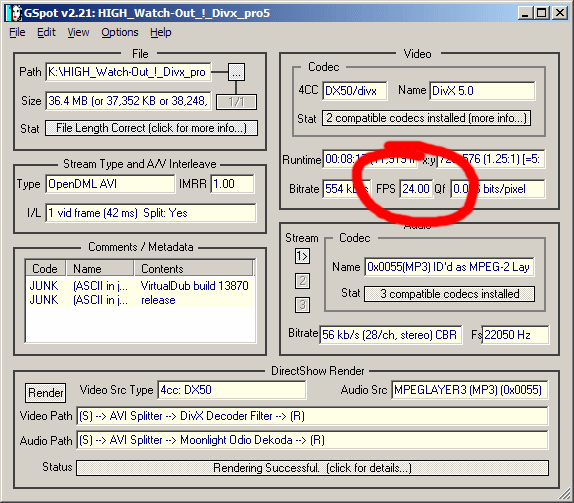The width and height of the screenshot is (574, 503).
Task: Click the Runtime field showing 00:08
Action: click(370, 159)
